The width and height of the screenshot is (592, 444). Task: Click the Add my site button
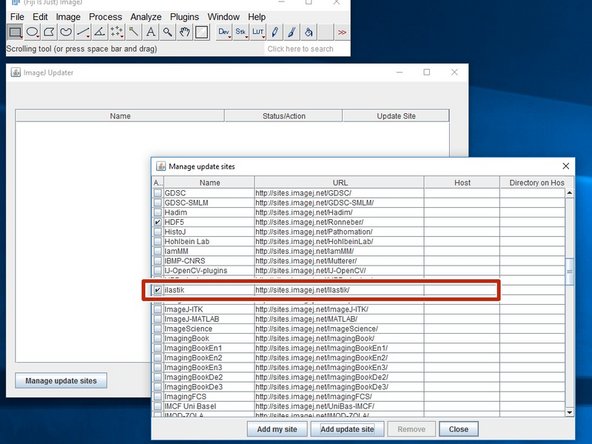point(277,429)
